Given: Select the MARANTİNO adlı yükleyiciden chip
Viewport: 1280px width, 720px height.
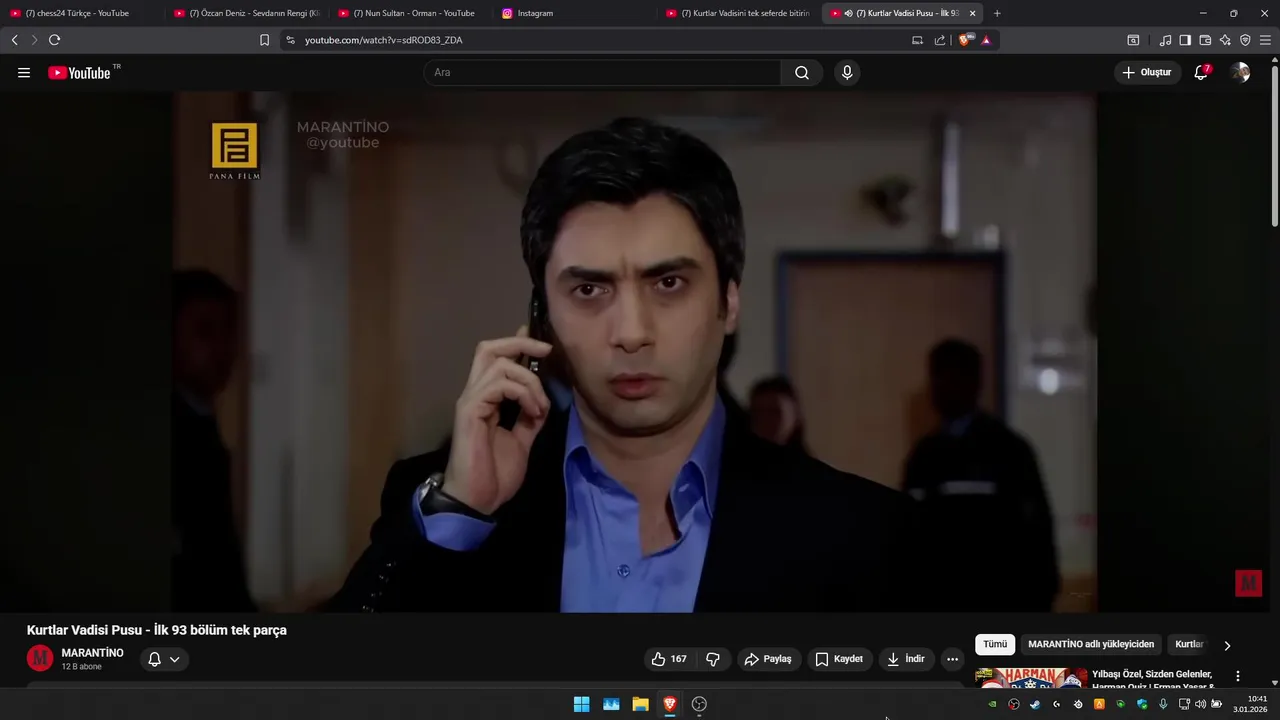Looking at the screenshot, I should pos(1091,645).
